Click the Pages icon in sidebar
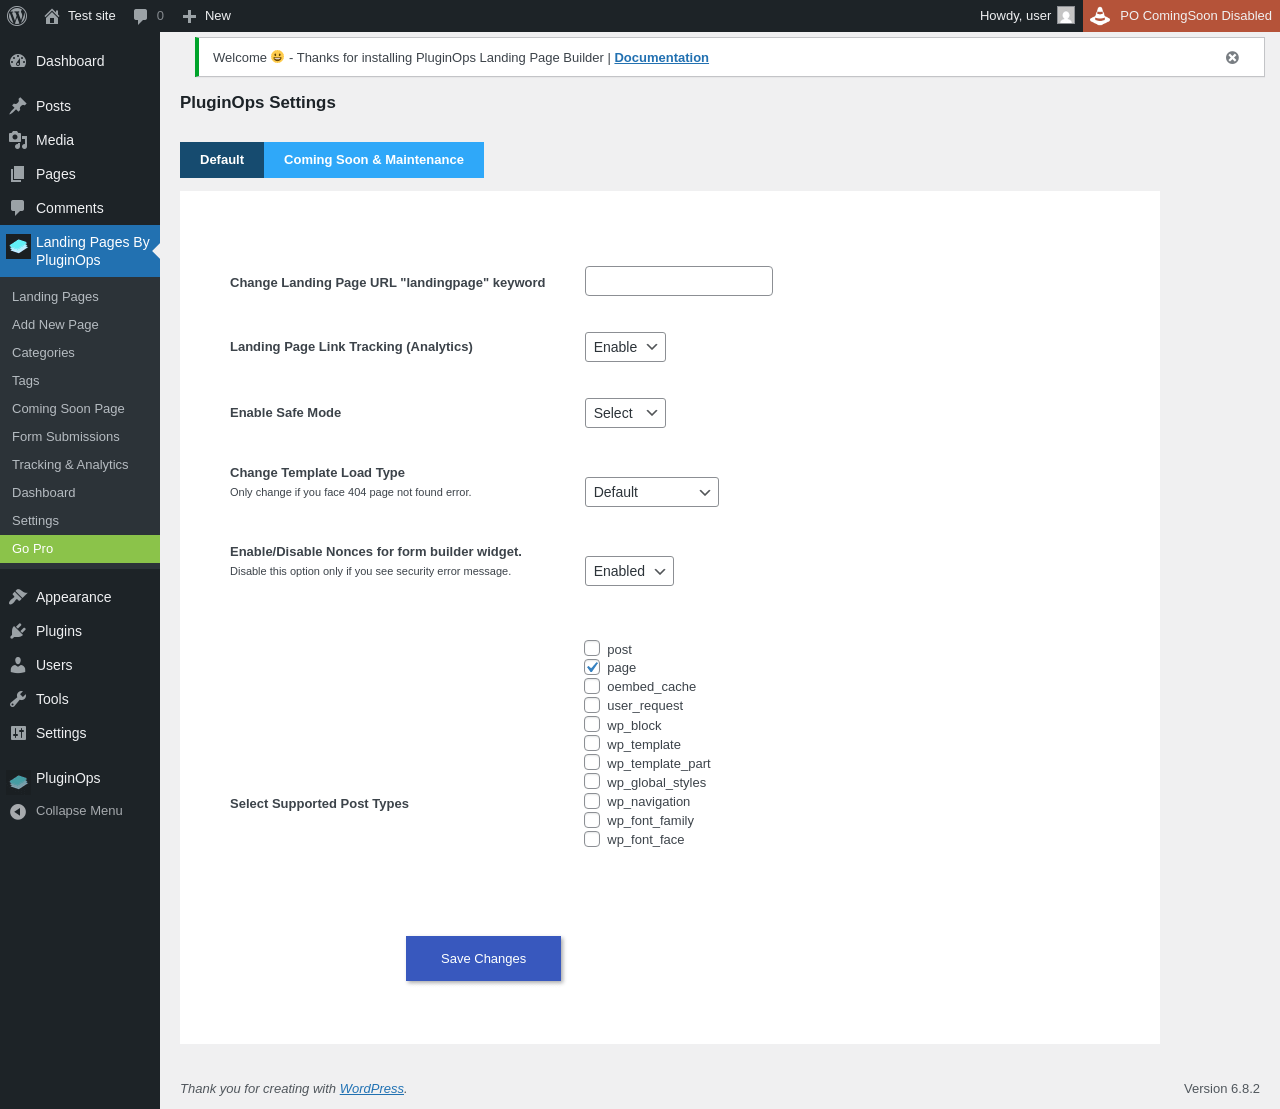1280x1109 pixels. (x=18, y=174)
